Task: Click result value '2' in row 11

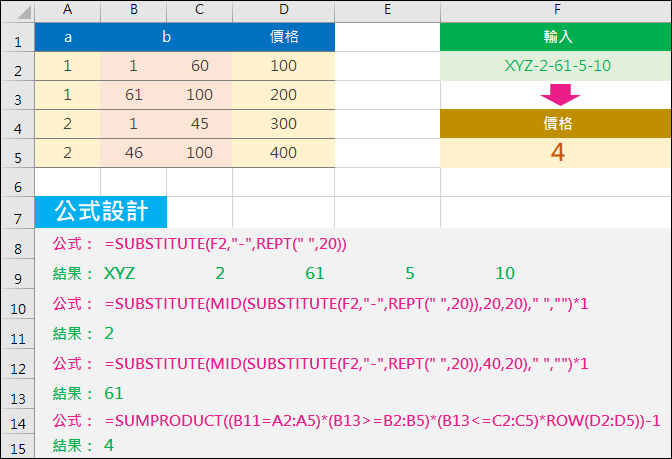Action: pos(109,333)
